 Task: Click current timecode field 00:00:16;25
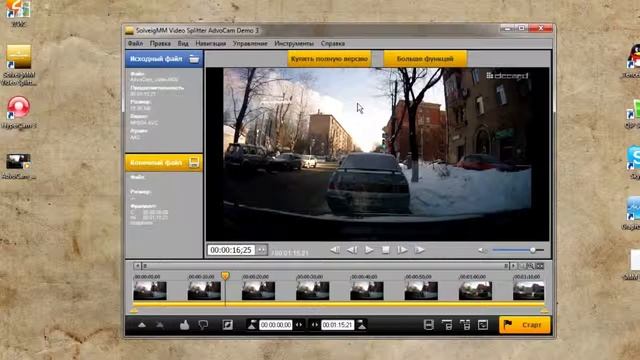(231, 250)
